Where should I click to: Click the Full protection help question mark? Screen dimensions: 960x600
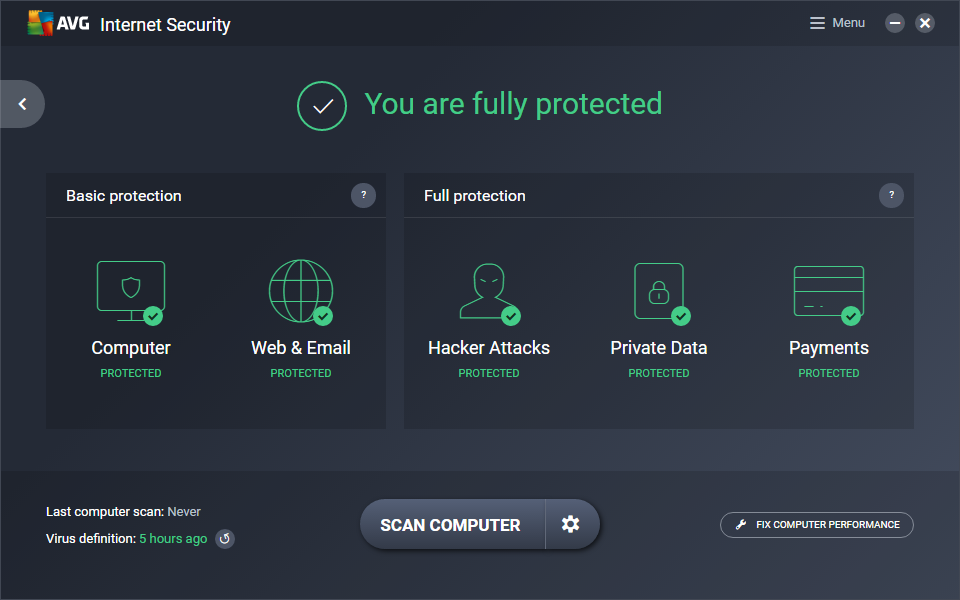891,195
